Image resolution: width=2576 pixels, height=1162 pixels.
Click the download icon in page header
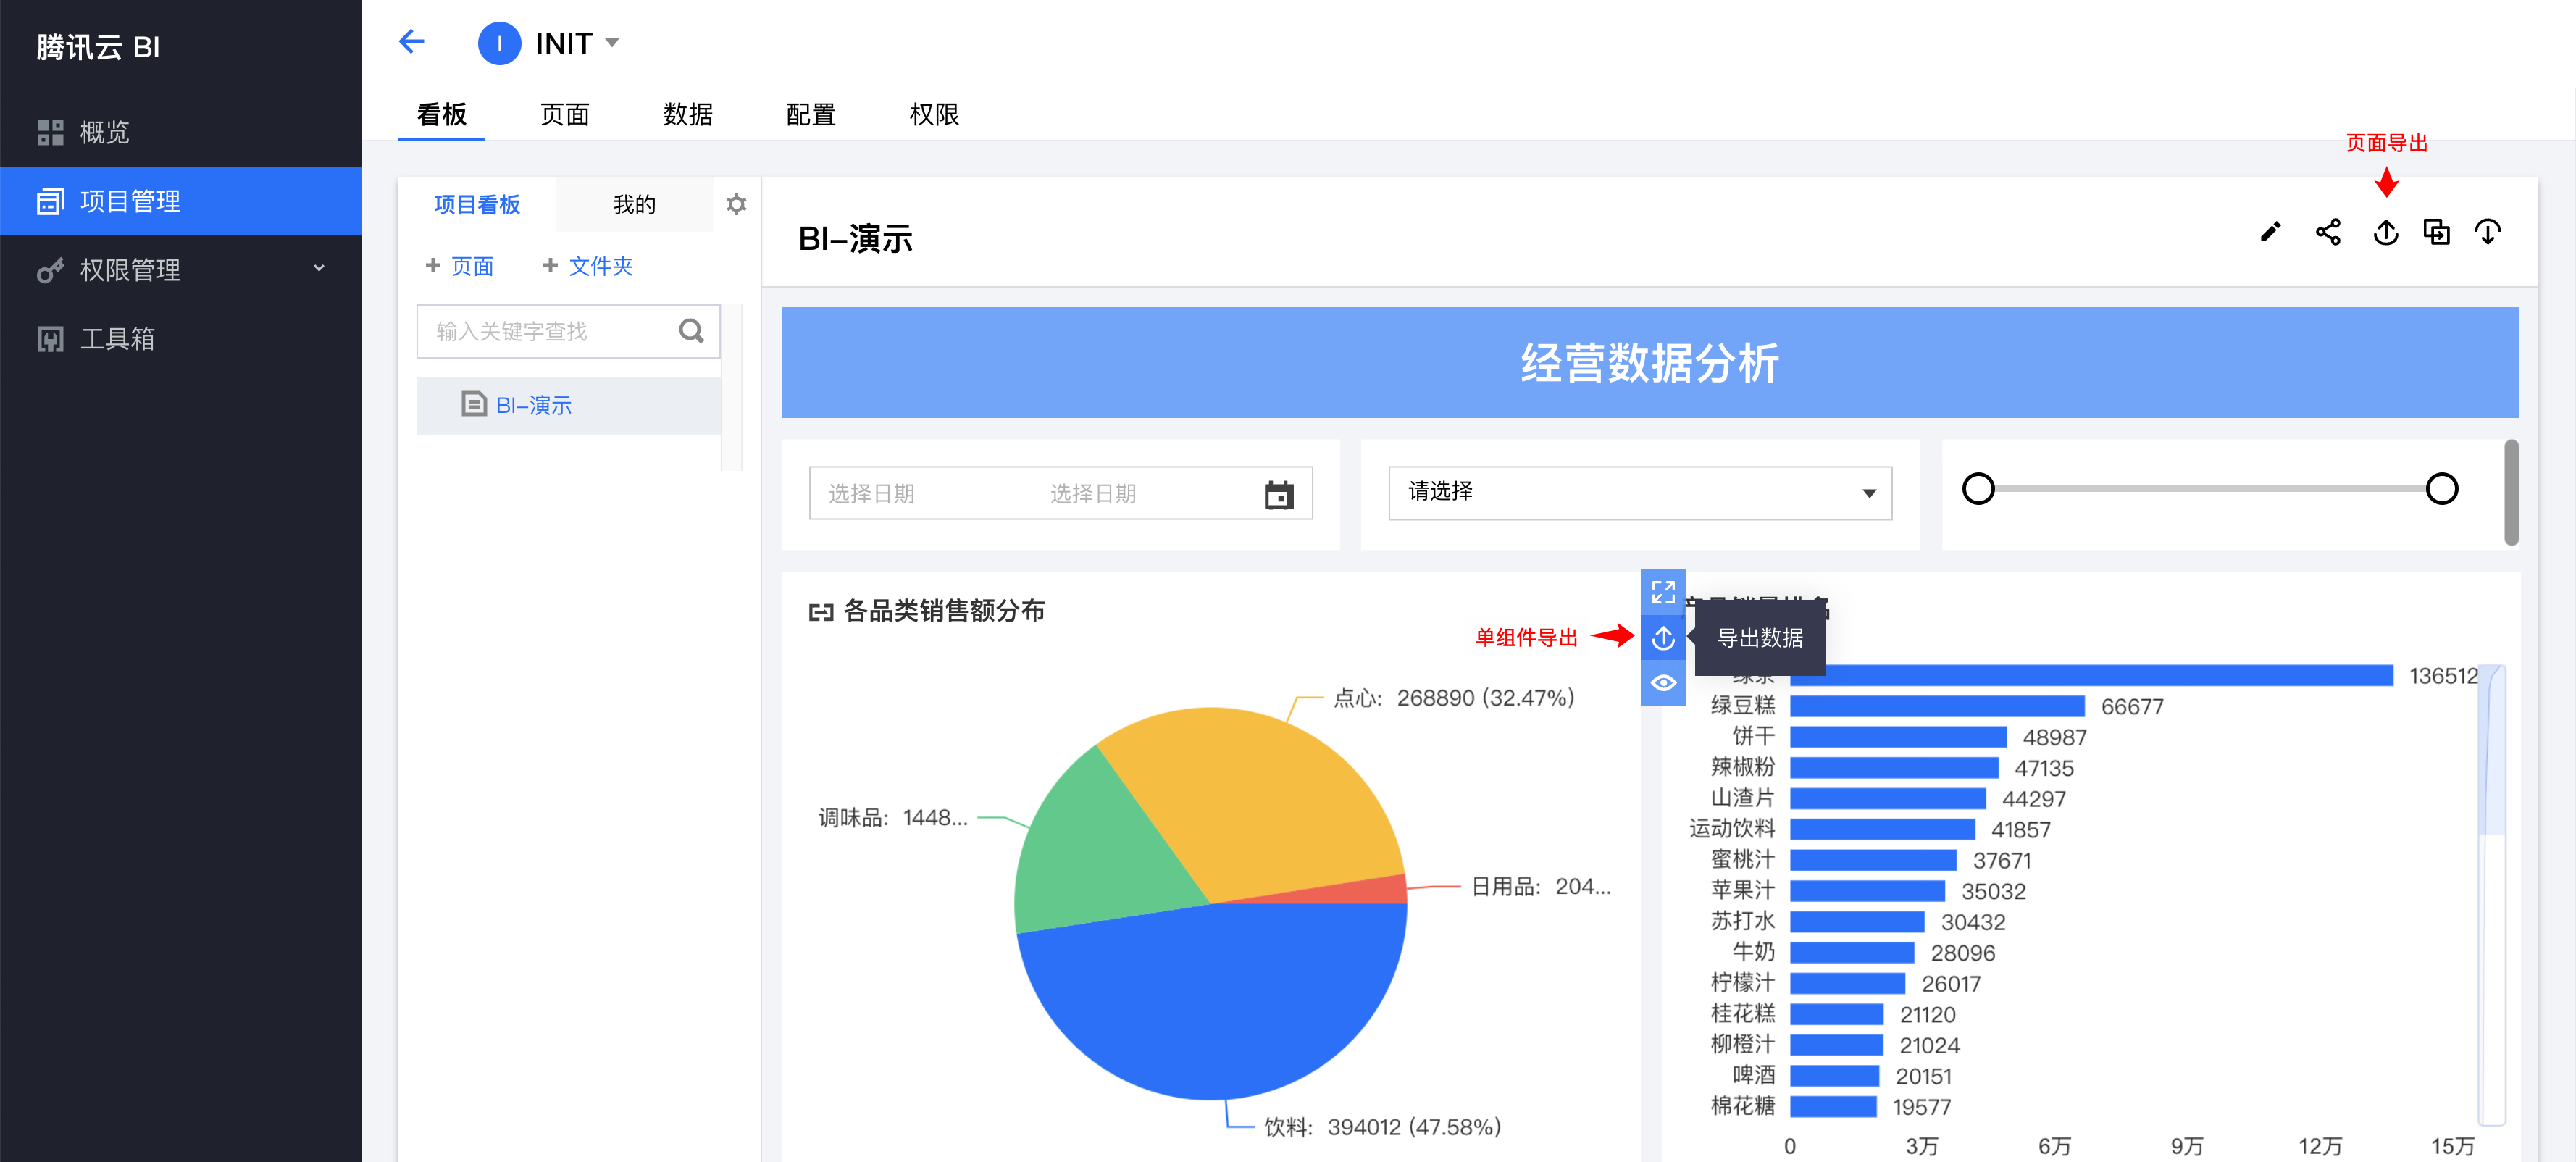click(2487, 233)
